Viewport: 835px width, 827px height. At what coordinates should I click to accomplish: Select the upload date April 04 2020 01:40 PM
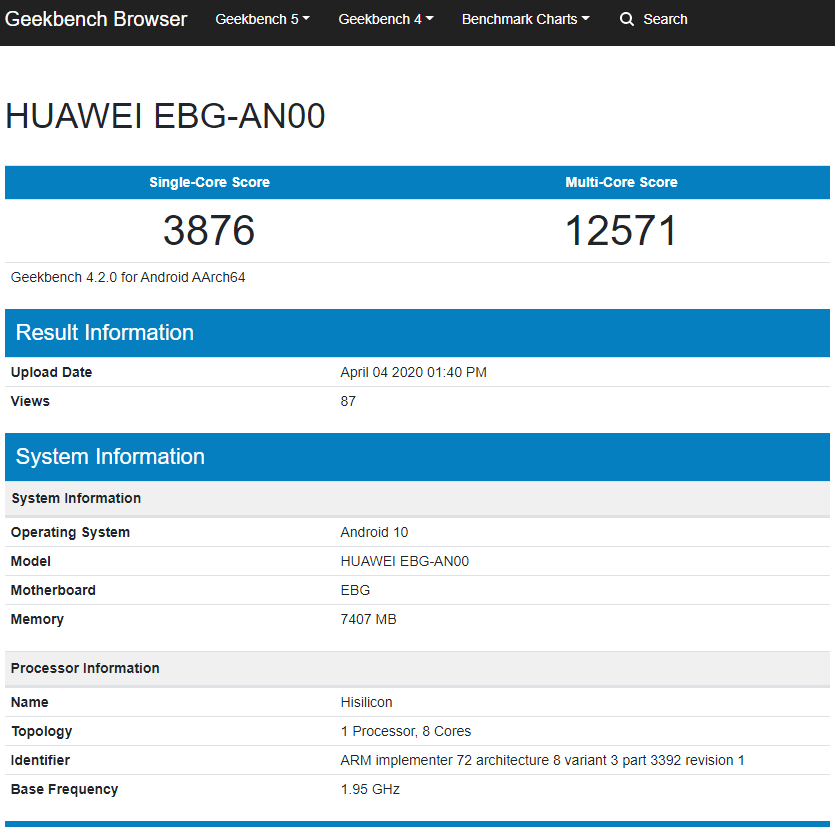(x=413, y=372)
